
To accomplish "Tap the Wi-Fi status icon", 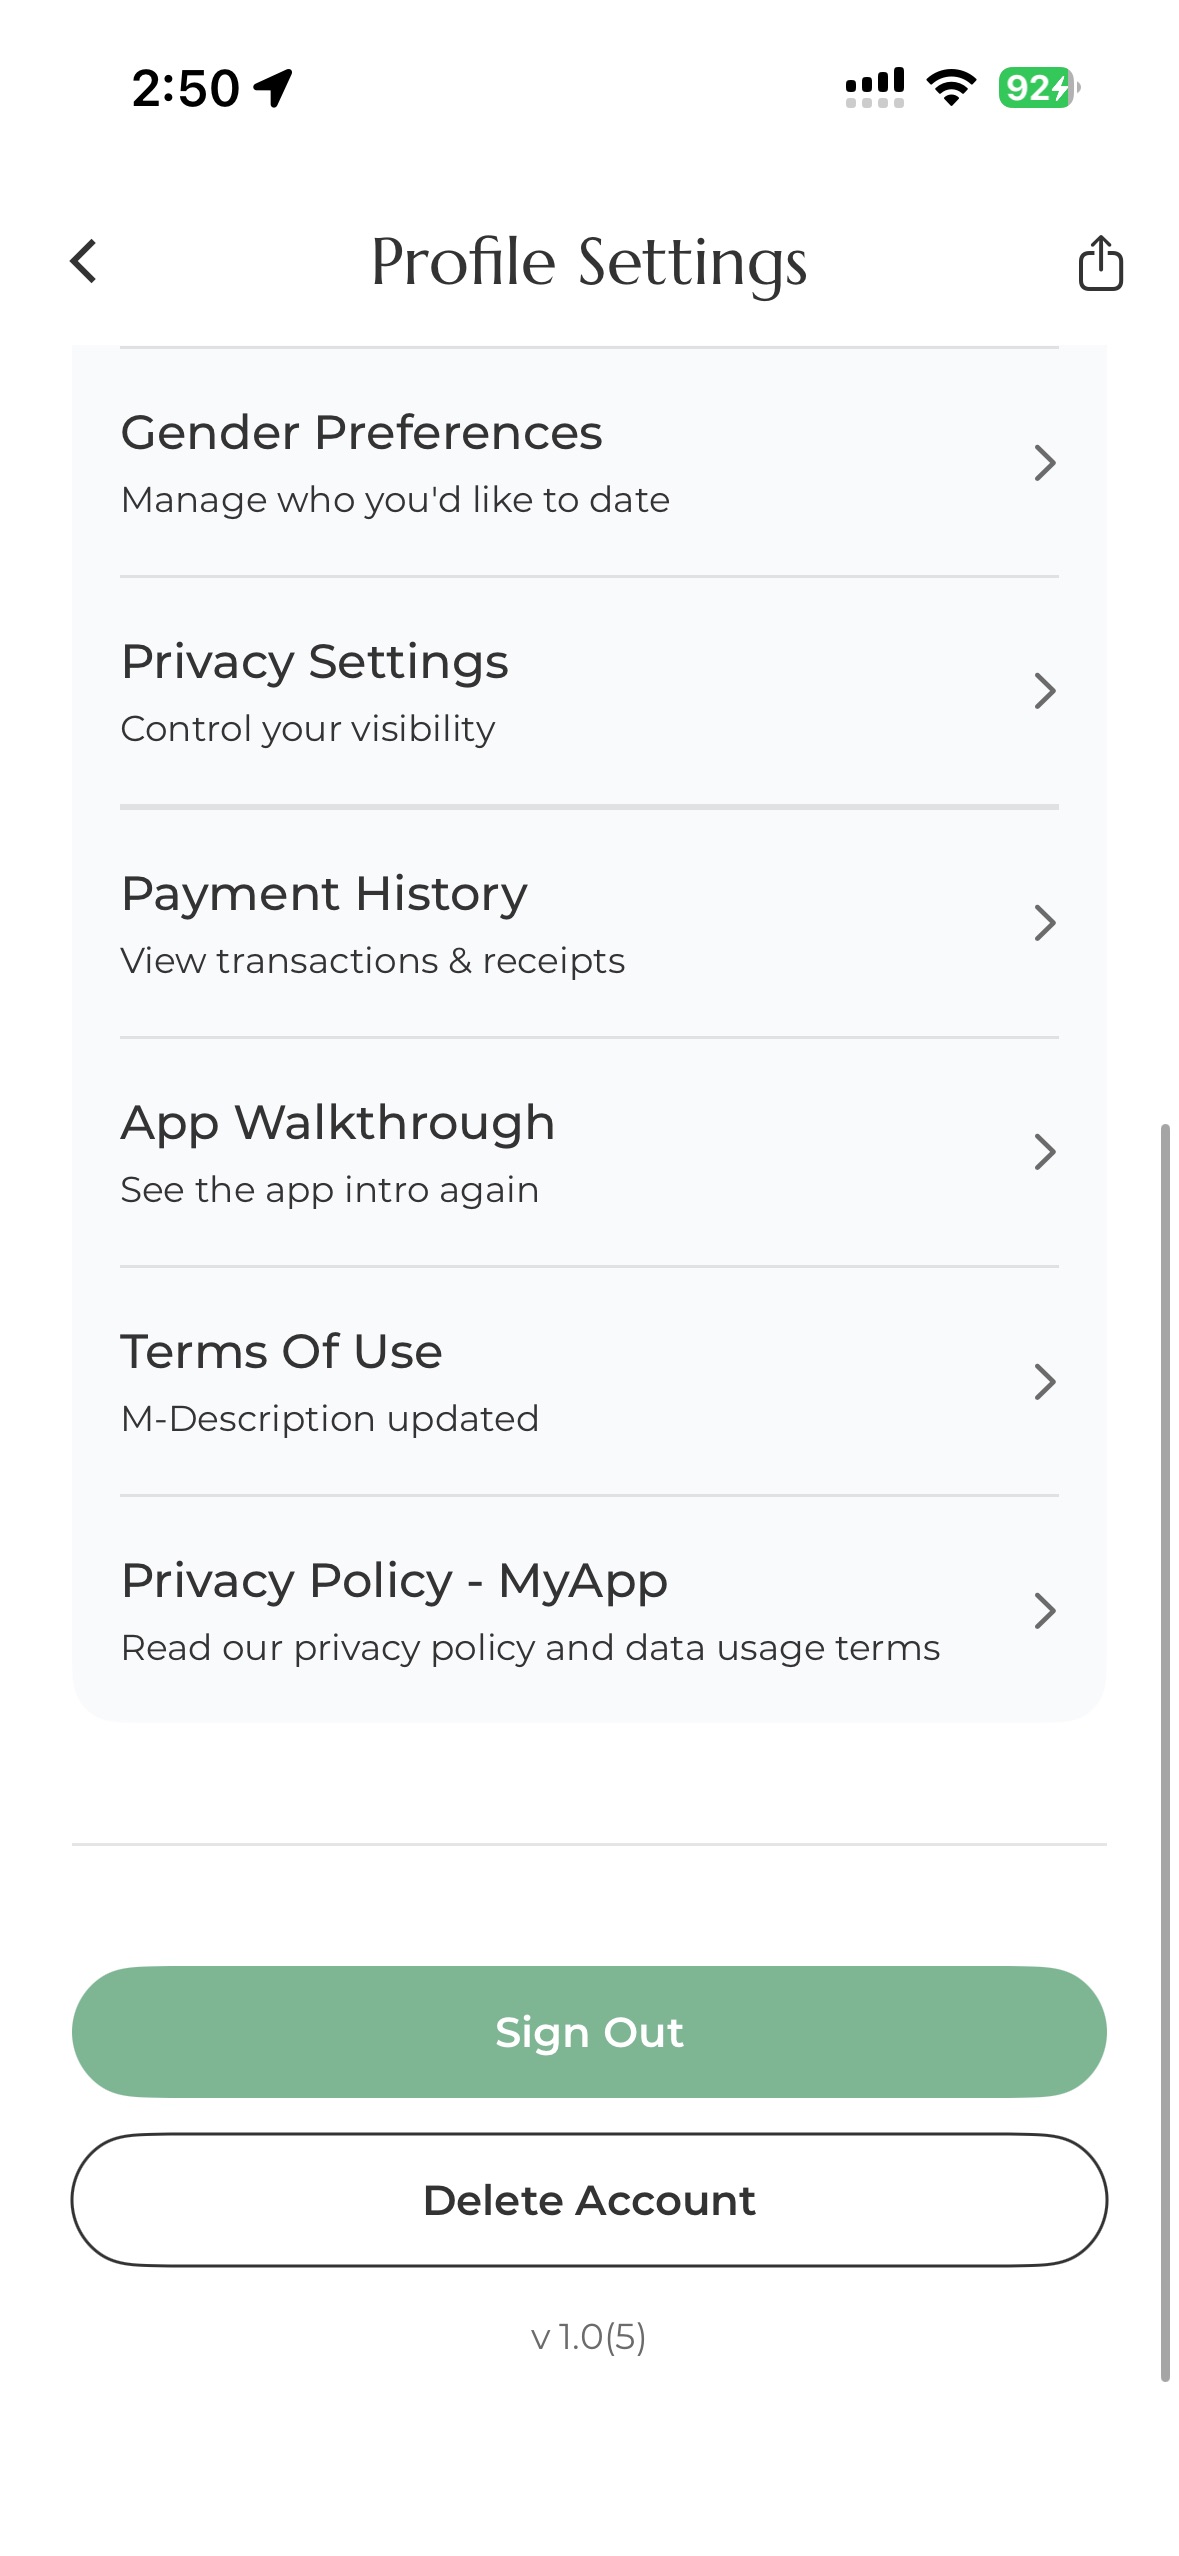I will tap(951, 88).
